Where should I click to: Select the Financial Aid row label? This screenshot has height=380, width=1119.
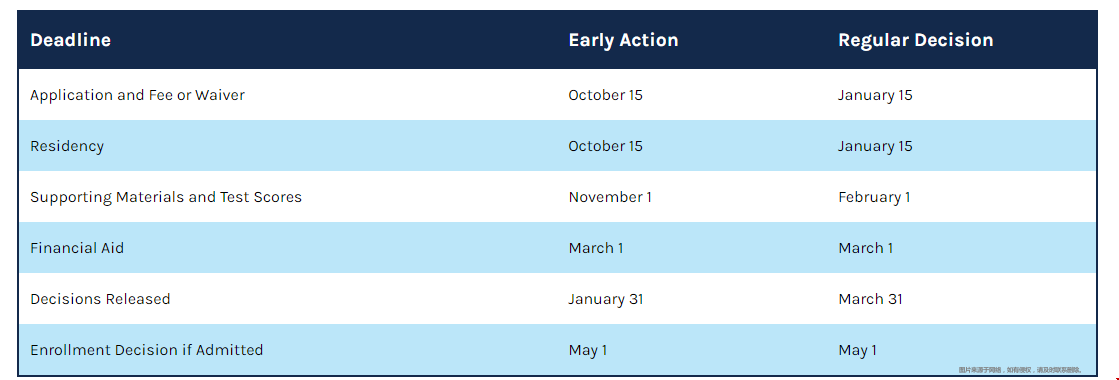click(x=76, y=248)
